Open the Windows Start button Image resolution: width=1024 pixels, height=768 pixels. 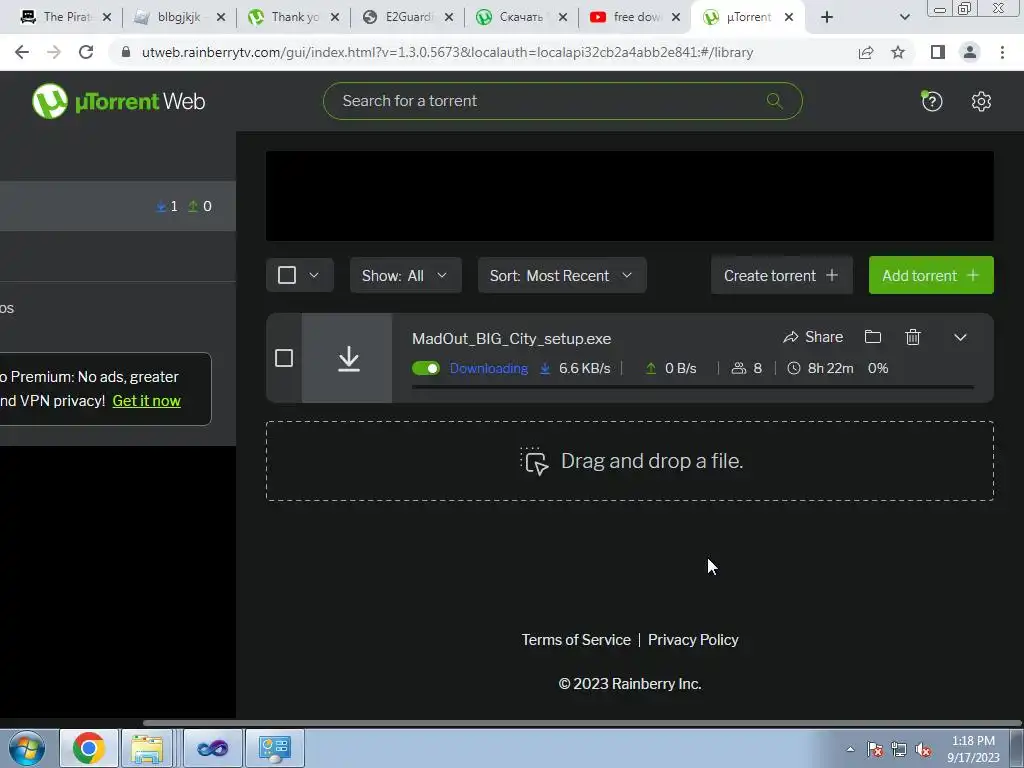(26, 748)
